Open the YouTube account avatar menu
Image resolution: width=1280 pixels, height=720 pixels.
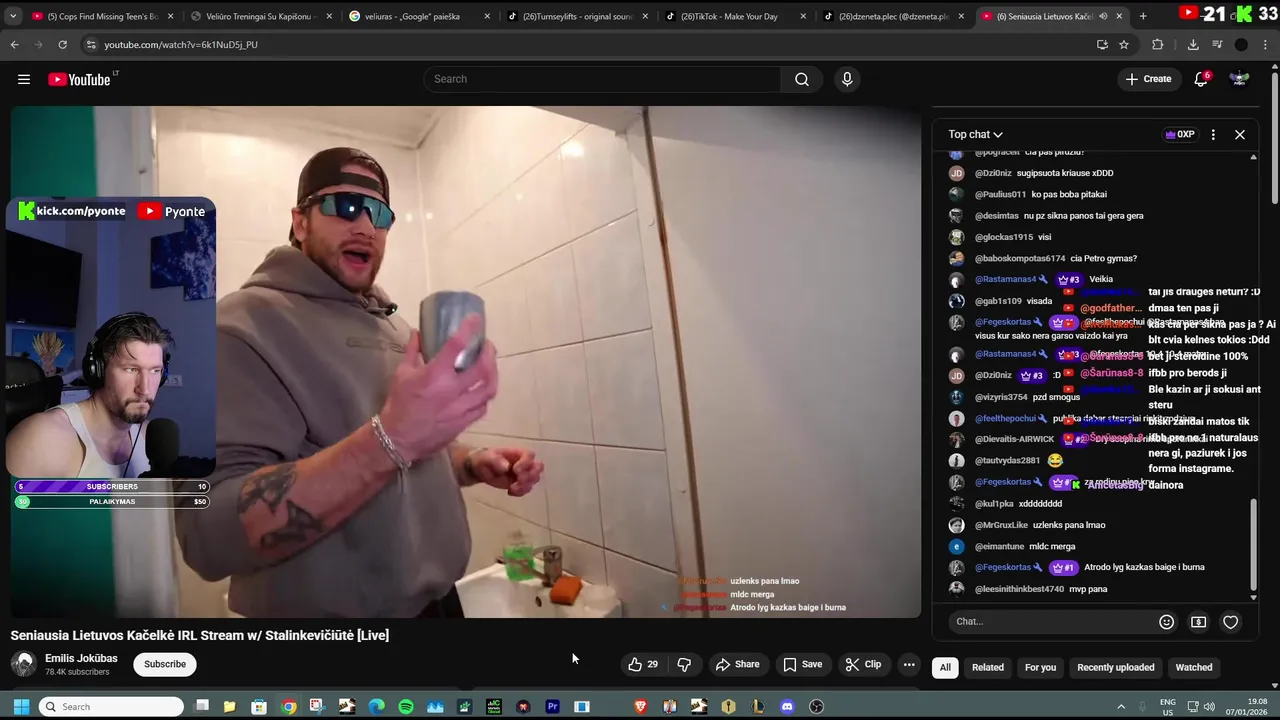(x=1239, y=79)
